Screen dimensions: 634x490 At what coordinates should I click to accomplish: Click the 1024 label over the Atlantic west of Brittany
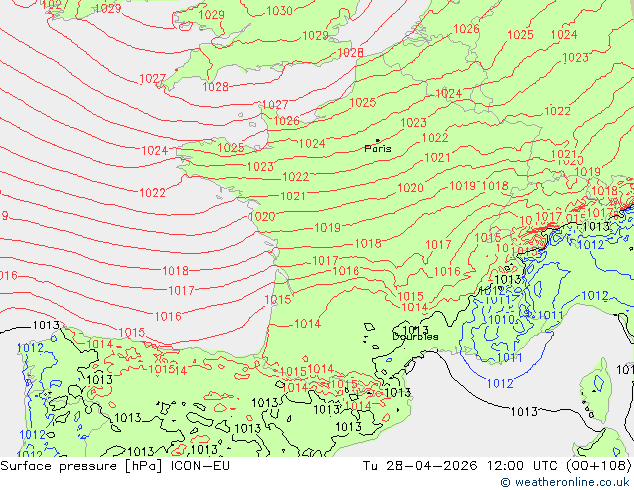tap(154, 151)
